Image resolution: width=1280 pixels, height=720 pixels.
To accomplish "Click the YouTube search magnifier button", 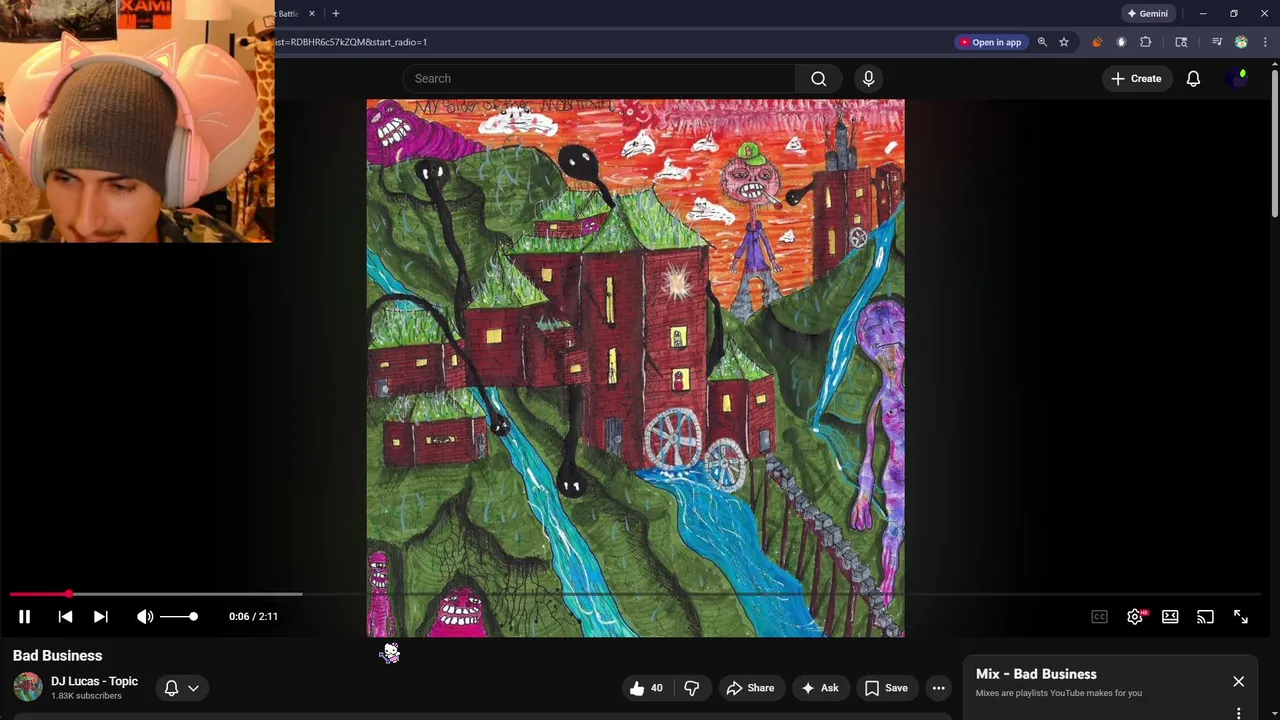I will [819, 78].
